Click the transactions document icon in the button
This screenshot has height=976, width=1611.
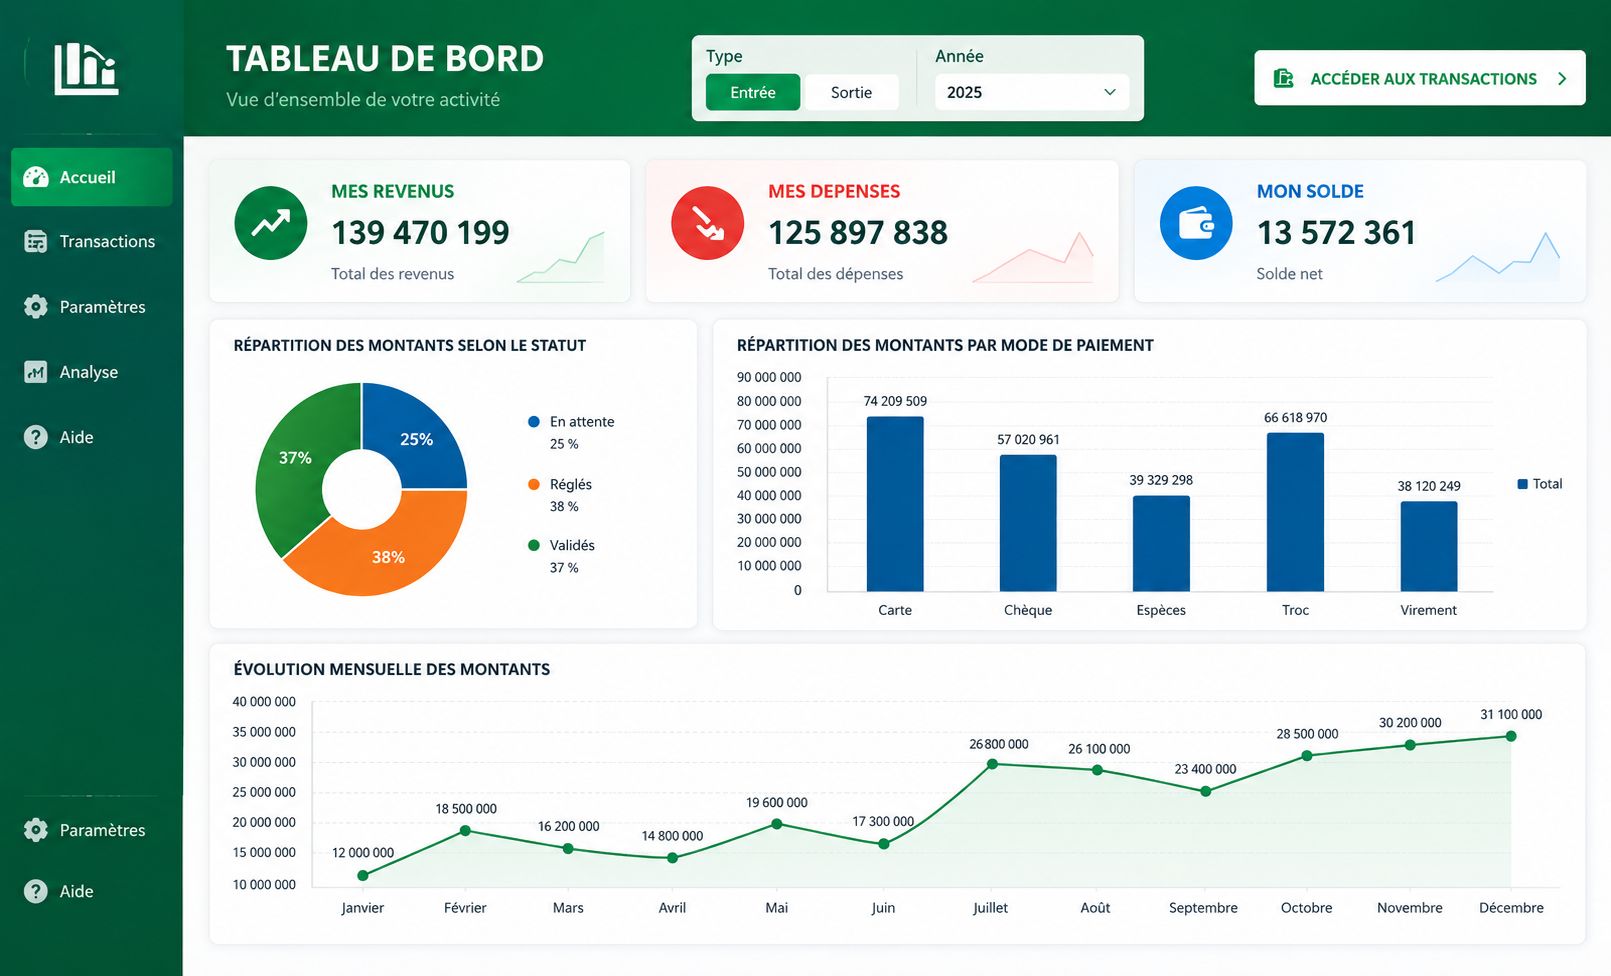(x=1284, y=78)
